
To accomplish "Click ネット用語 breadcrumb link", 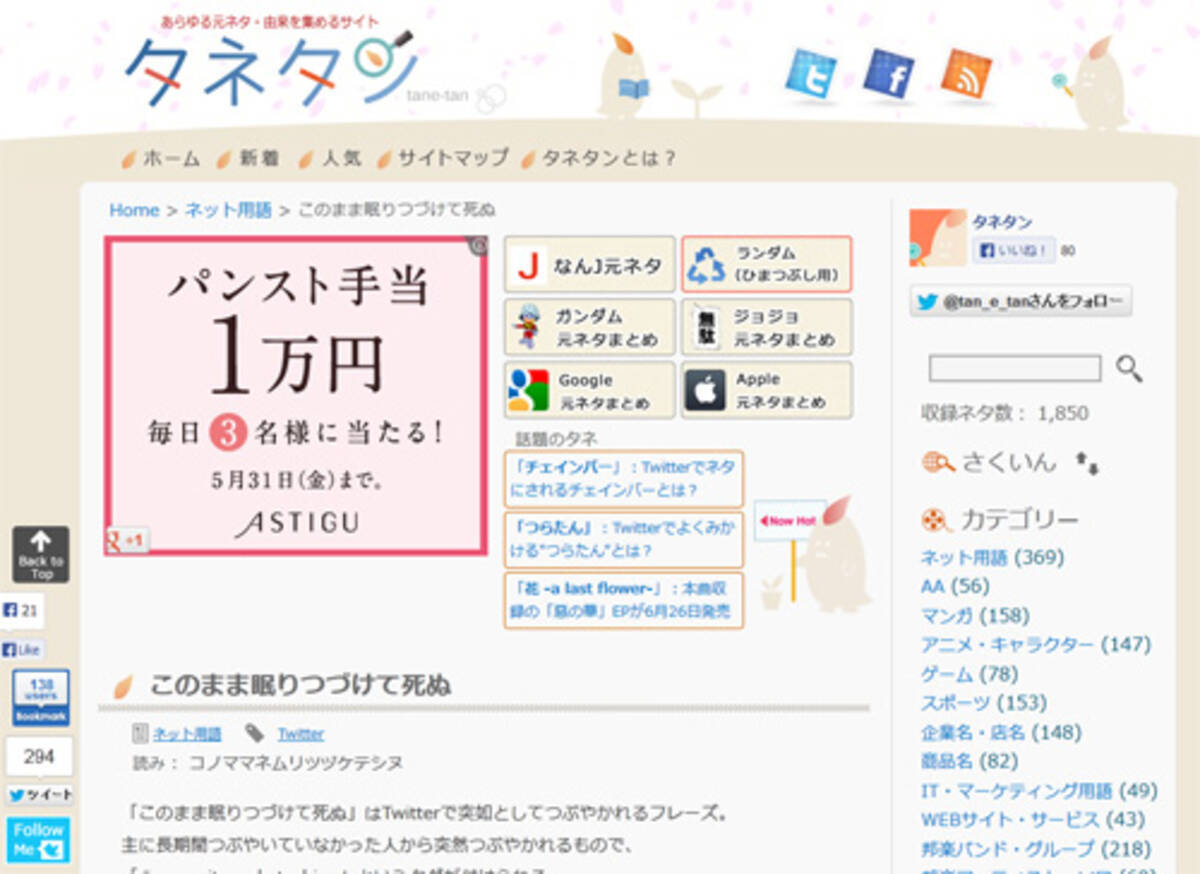I will (x=228, y=210).
